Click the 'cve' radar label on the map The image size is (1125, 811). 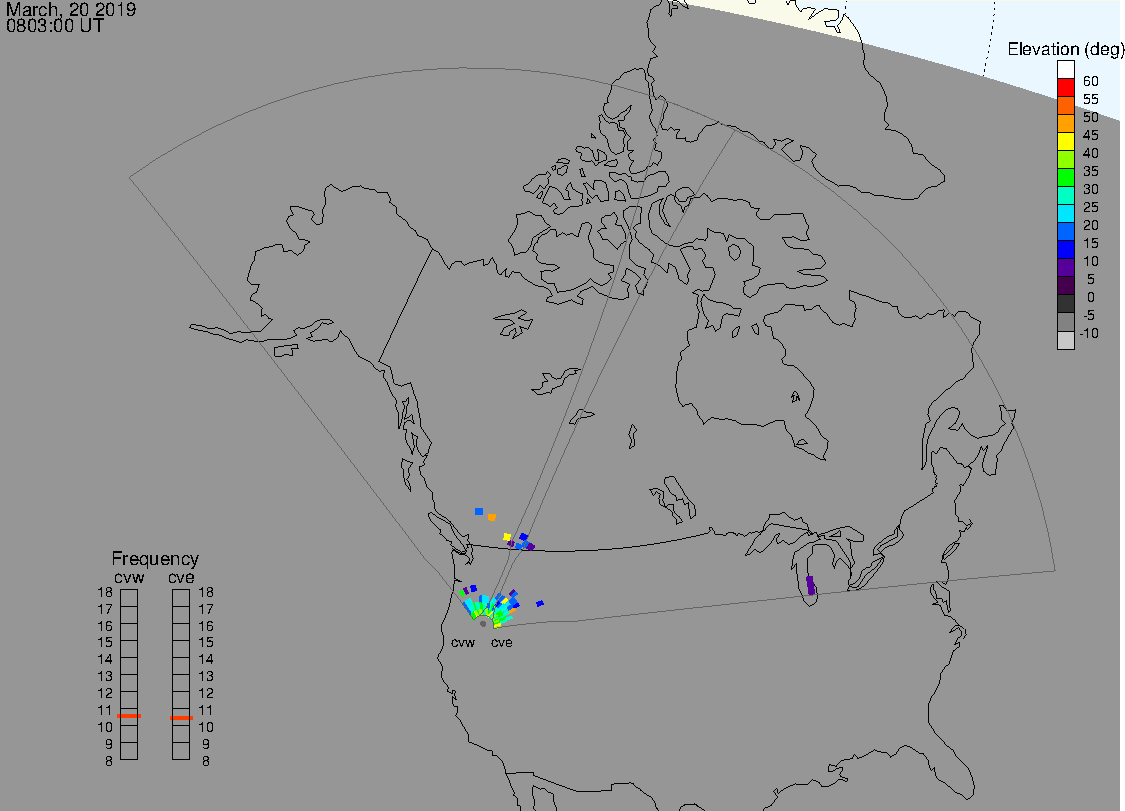pyautogui.click(x=502, y=642)
